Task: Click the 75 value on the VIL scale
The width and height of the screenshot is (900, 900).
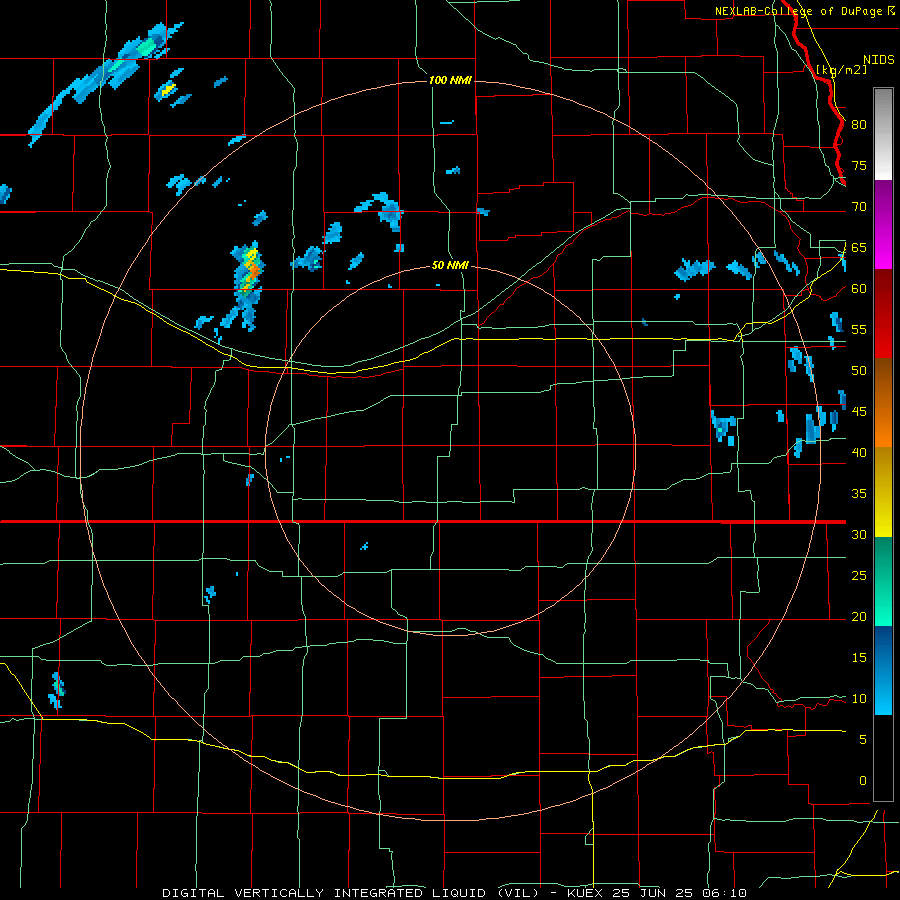Action: tap(859, 166)
